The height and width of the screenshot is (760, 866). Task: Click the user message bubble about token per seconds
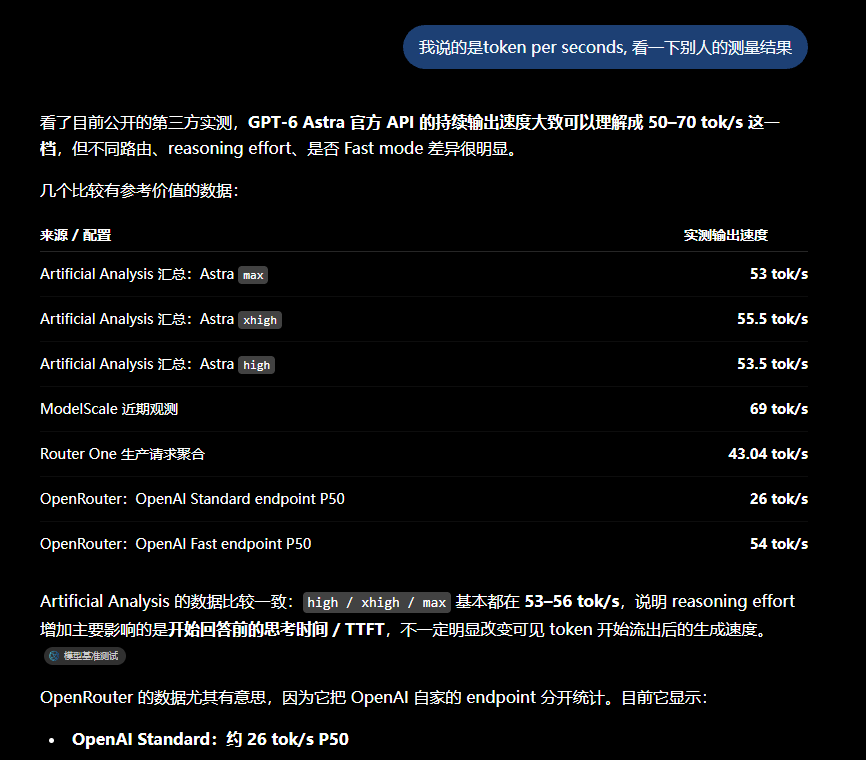point(605,47)
